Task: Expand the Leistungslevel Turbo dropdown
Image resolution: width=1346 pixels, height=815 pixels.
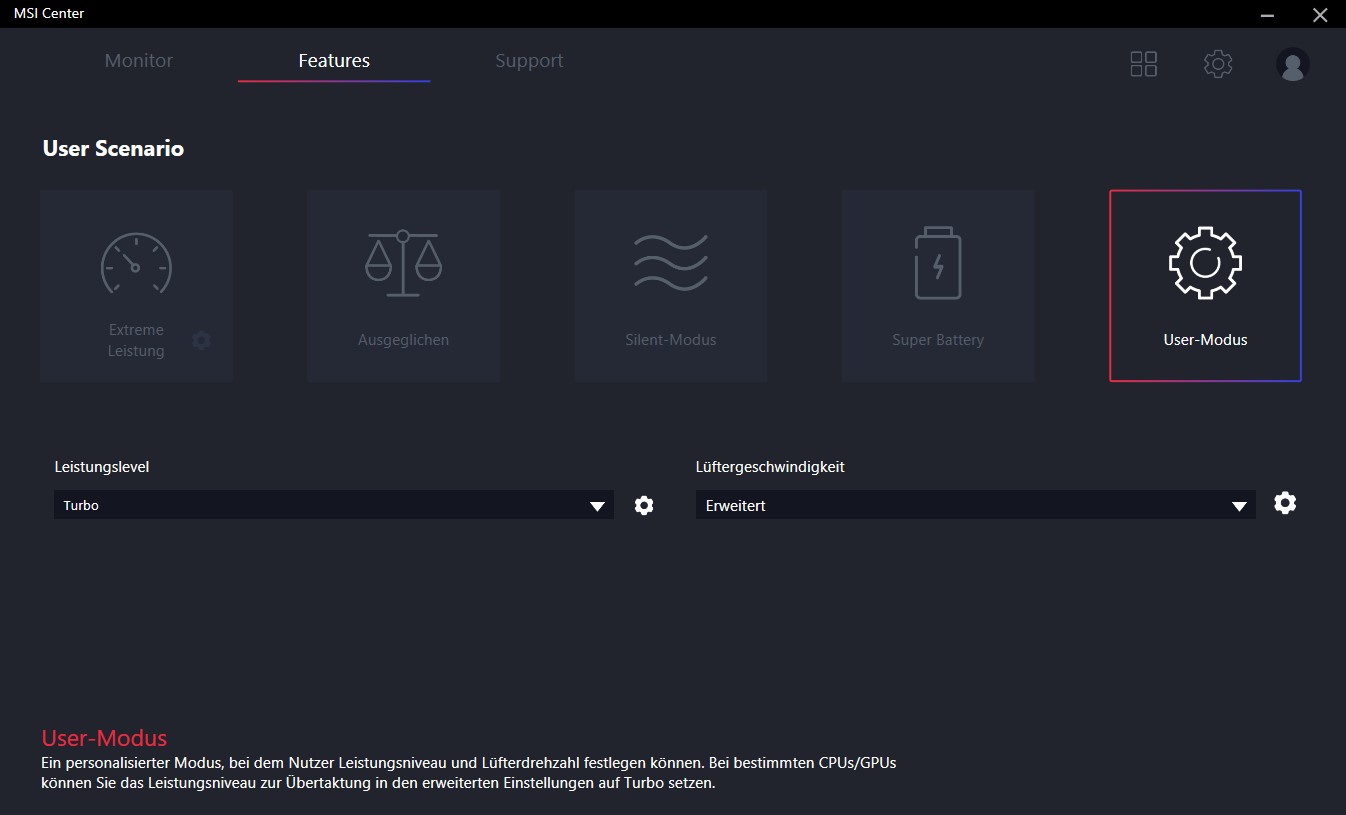Action: 334,505
